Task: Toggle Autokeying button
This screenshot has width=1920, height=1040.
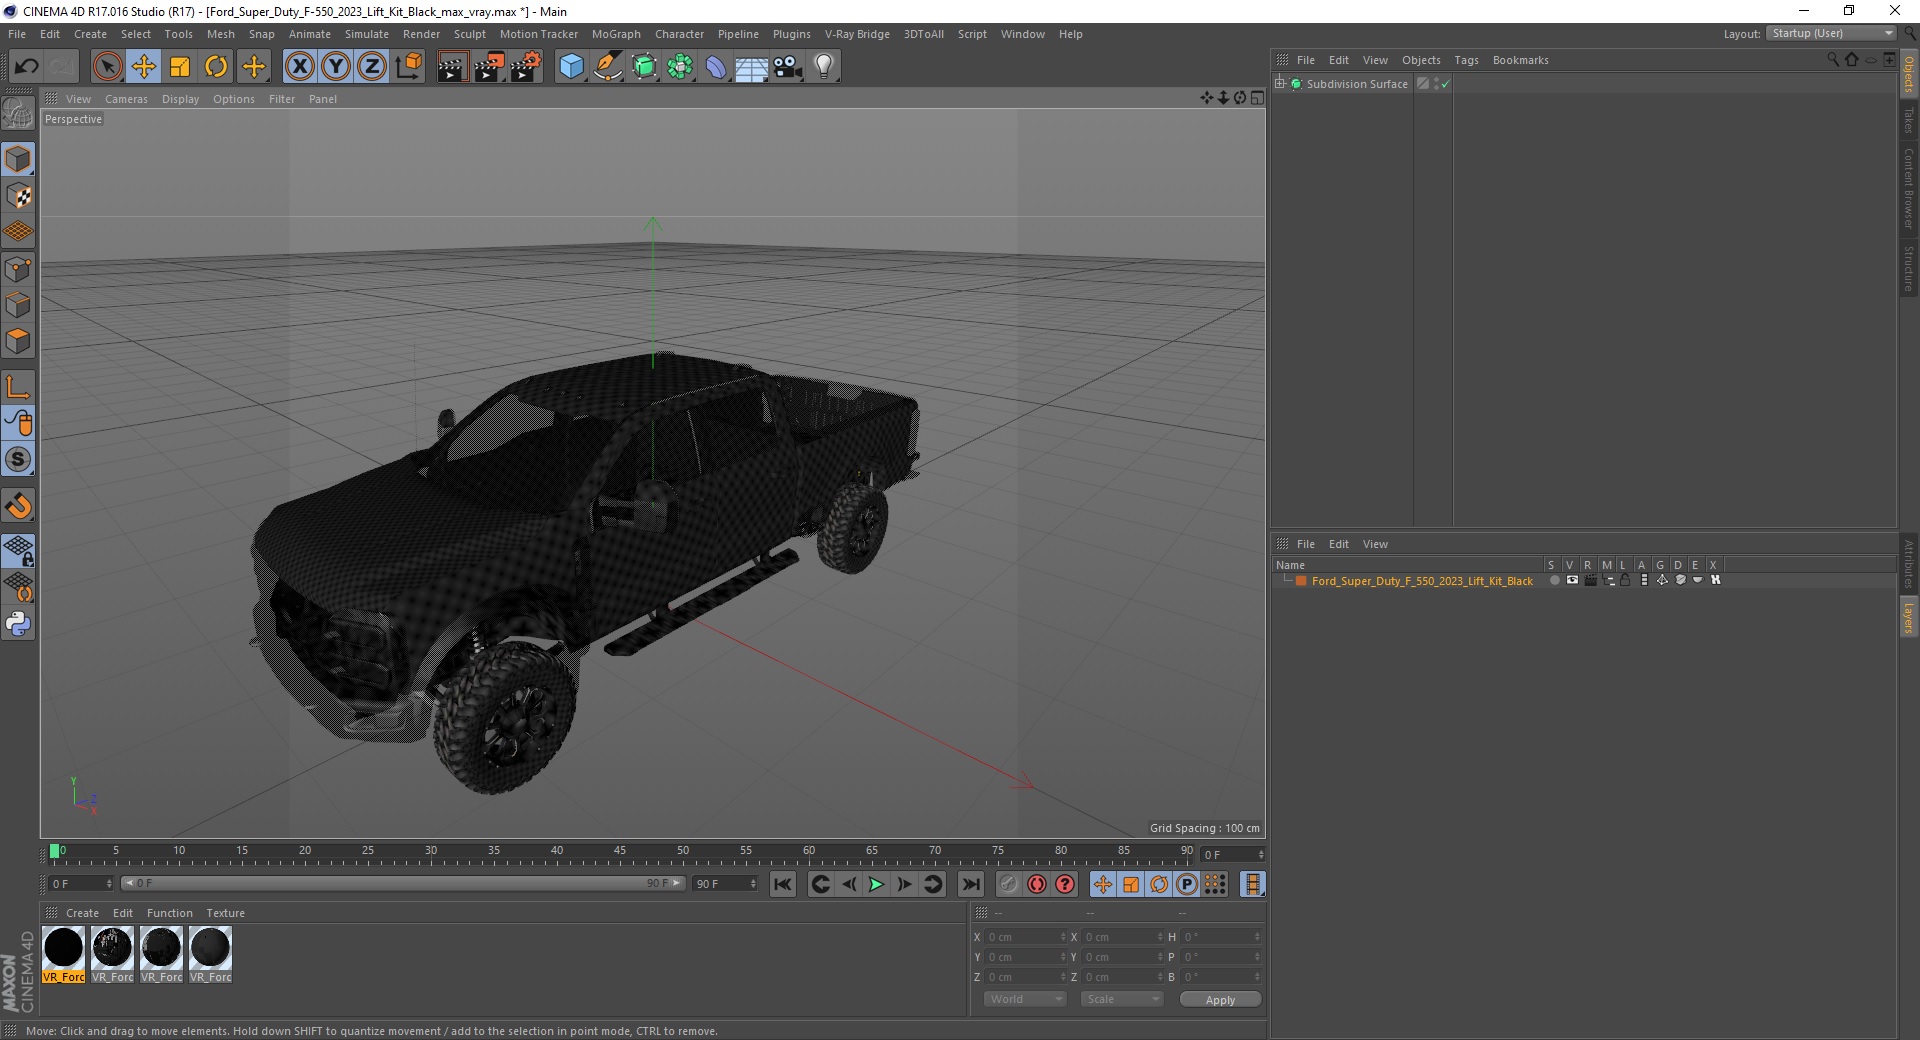Action: (x=1037, y=884)
